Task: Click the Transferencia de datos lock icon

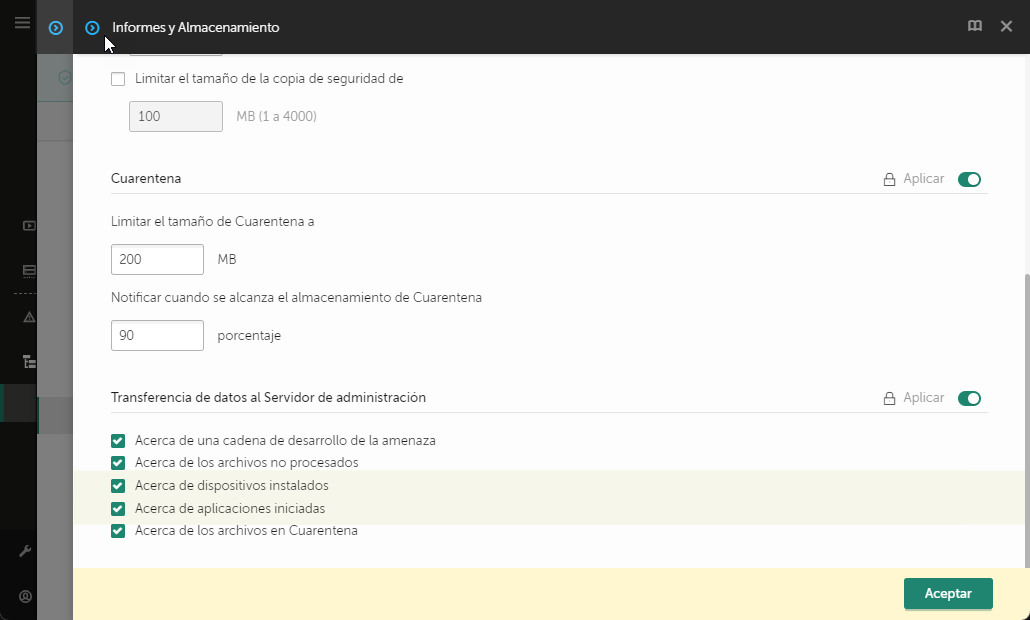Action: [x=889, y=398]
